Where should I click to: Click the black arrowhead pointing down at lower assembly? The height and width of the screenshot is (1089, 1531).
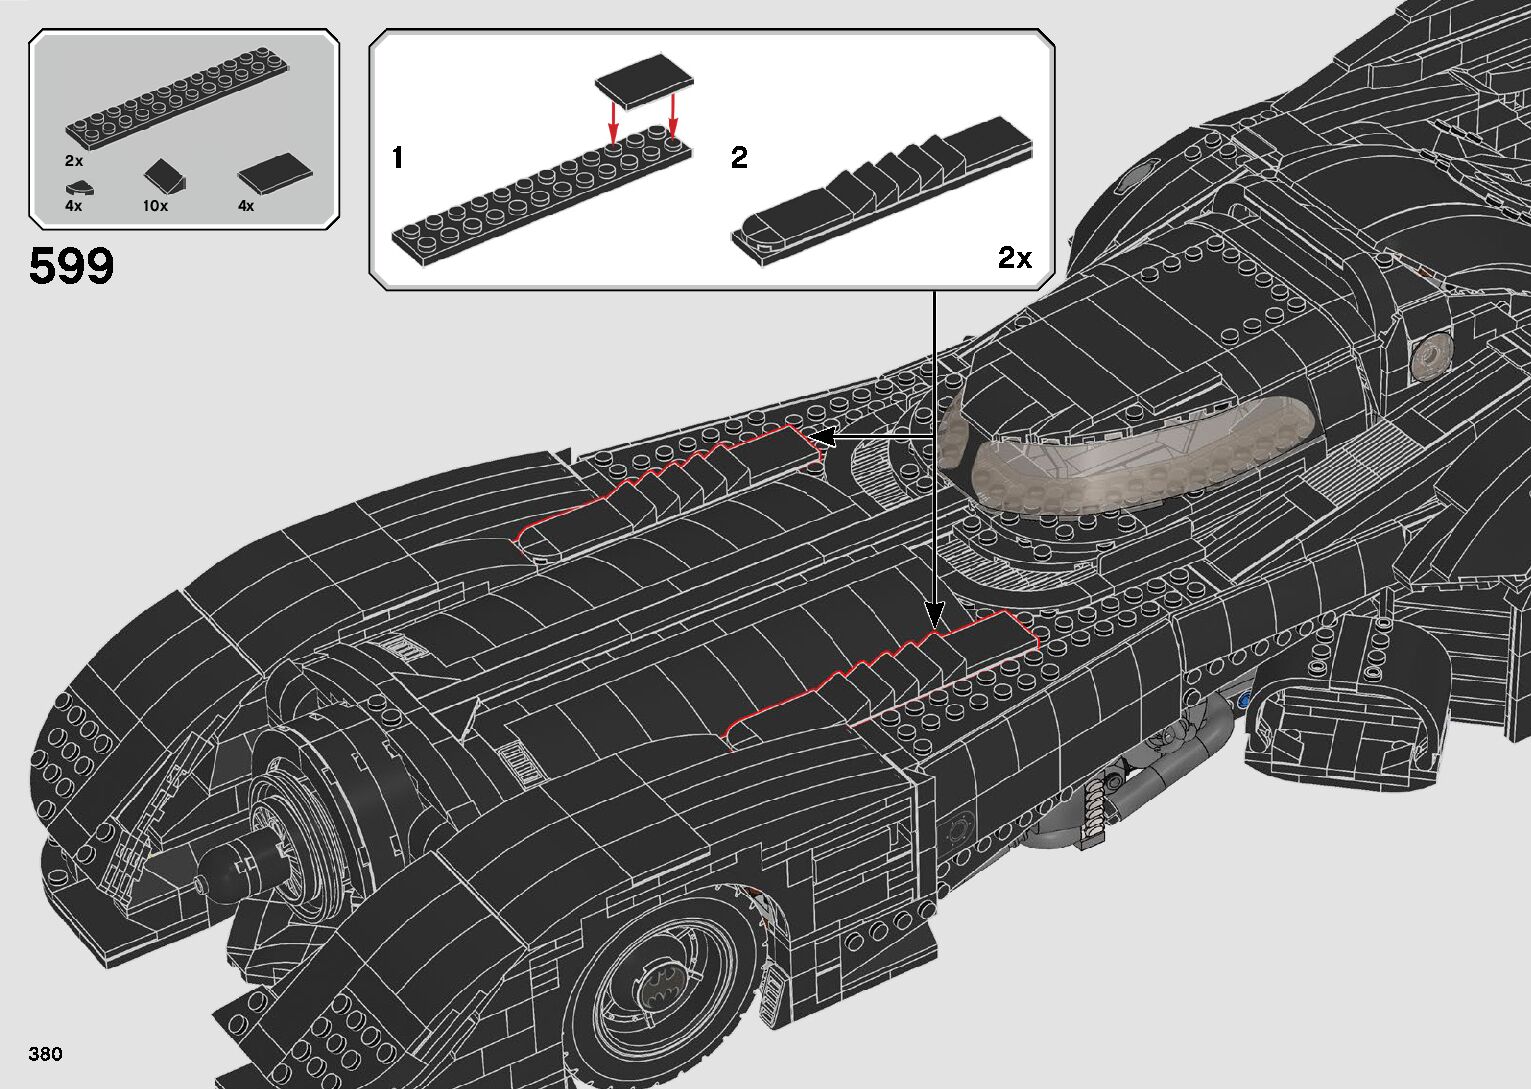pyautogui.click(x=934, y=615)
